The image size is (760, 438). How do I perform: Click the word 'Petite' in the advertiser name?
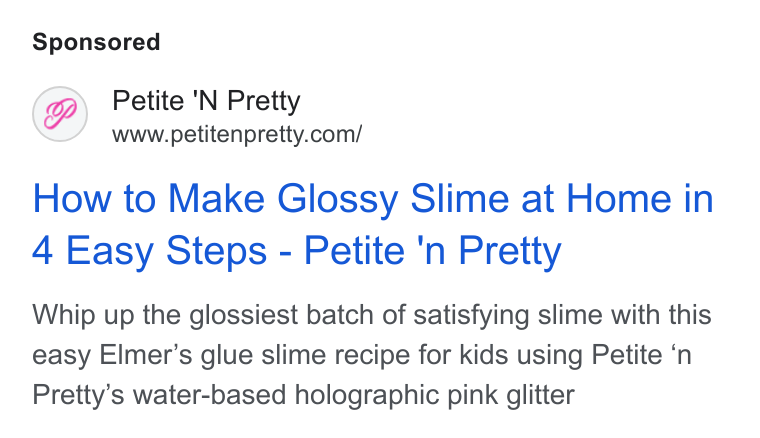[x=148, y=101]
